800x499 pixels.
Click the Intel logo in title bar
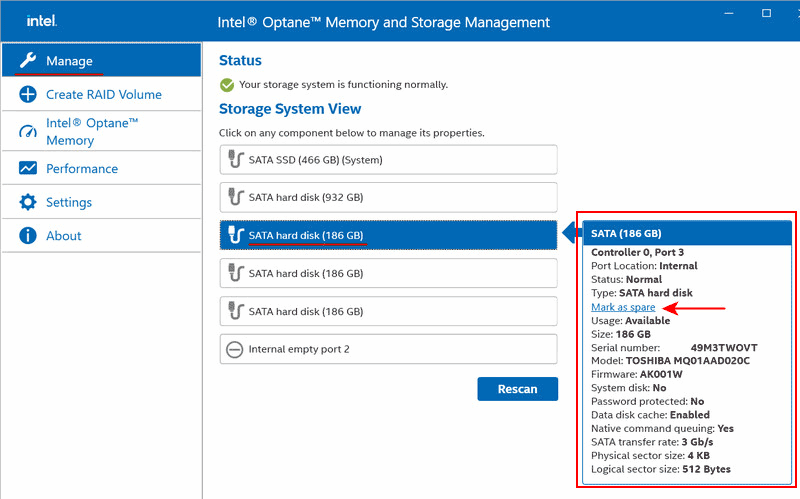tap(40, 21)
